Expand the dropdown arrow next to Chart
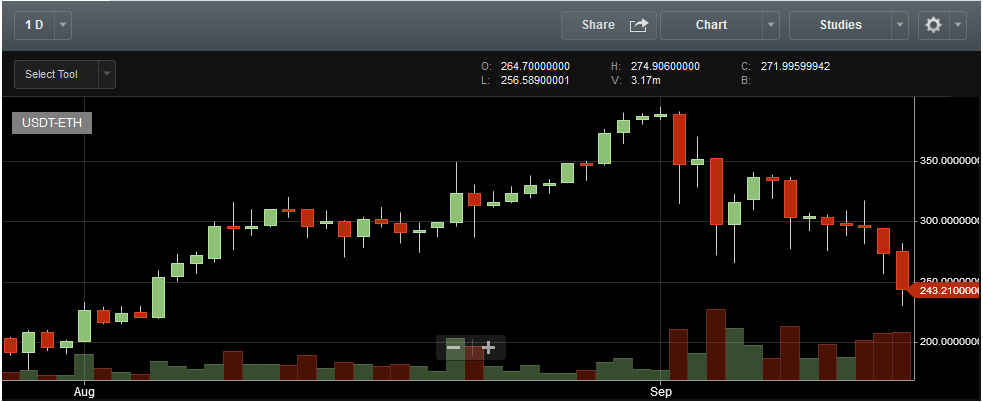 tap(771, 25)
